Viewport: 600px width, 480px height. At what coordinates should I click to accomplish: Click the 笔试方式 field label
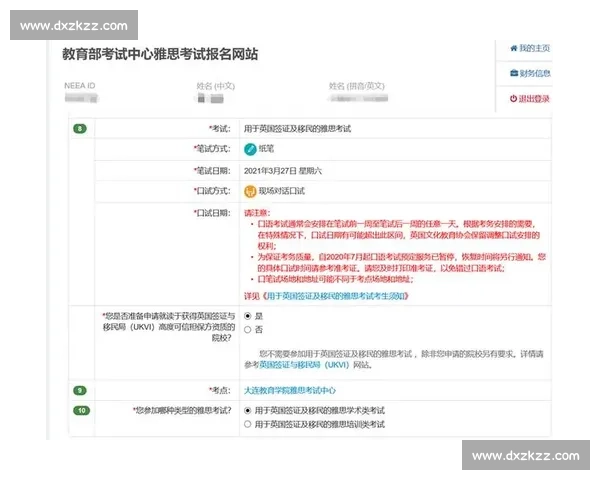pyautogui.click(x=212, y=149)
